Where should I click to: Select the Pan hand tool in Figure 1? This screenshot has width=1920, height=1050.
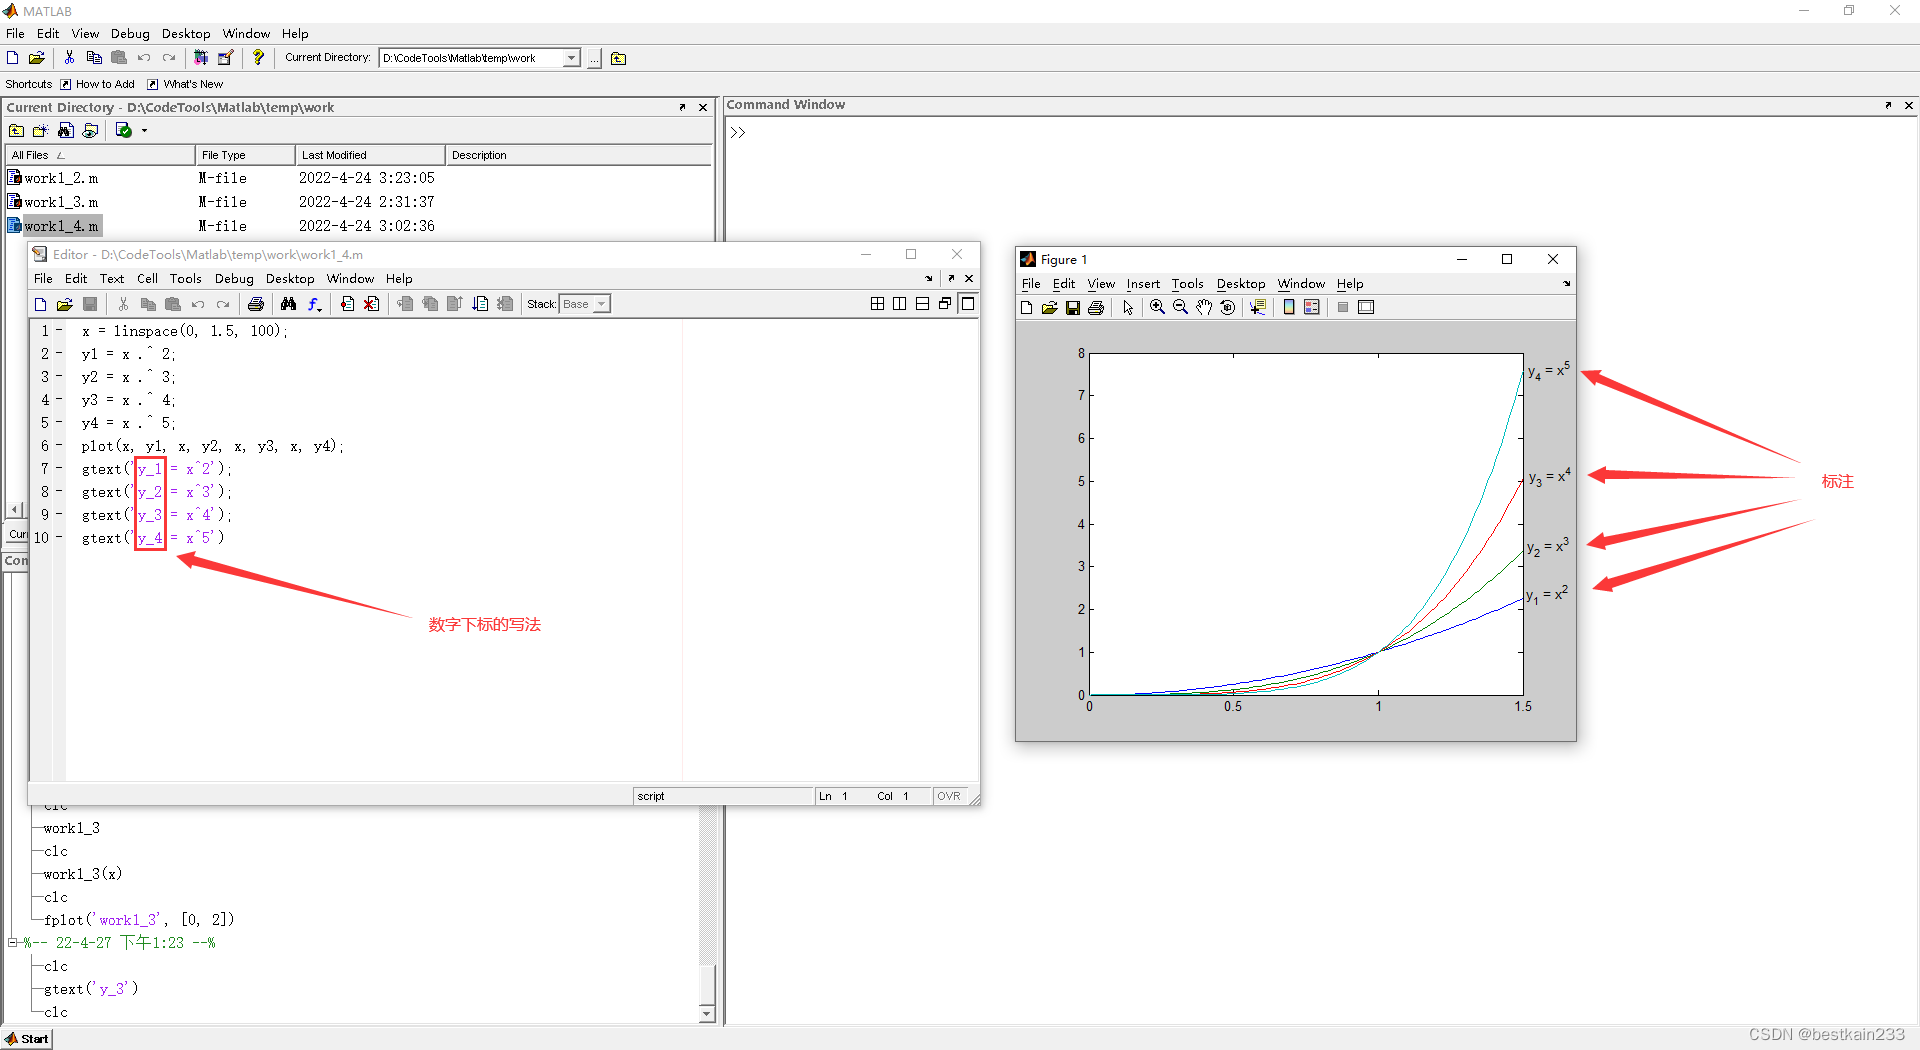coord(1204,307)
